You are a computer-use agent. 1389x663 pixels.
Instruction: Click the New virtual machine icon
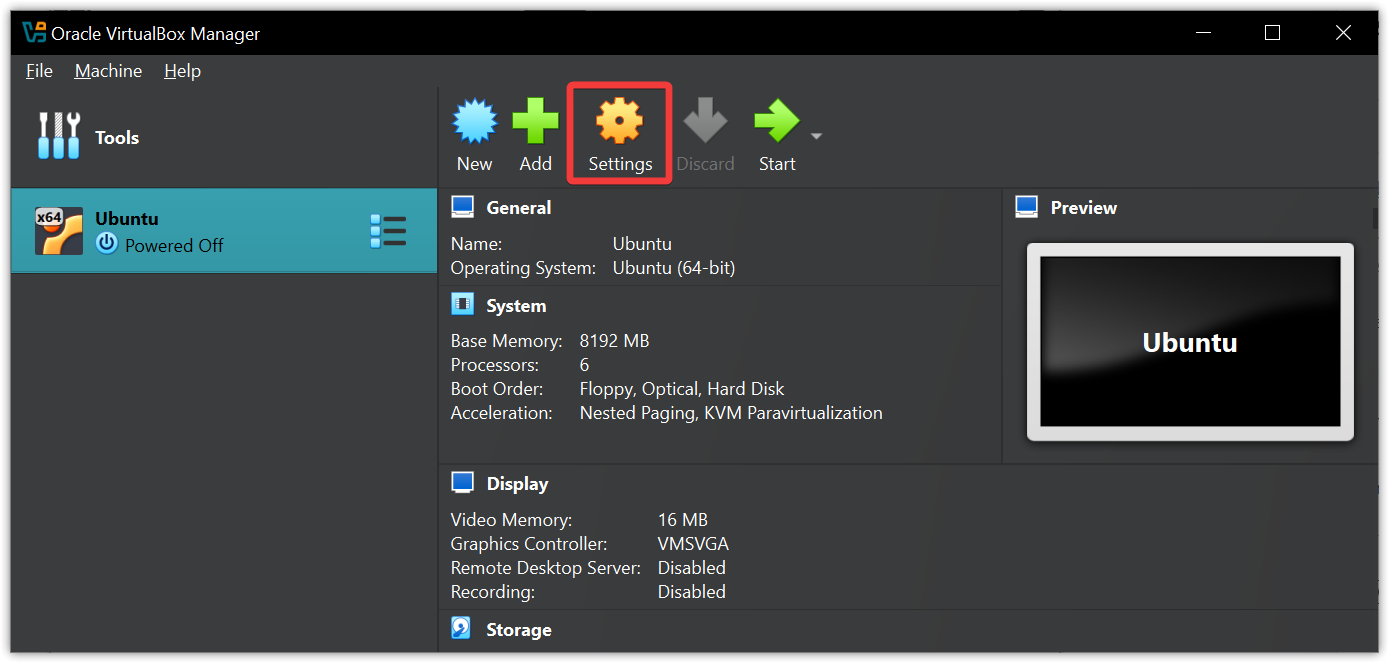pos(474,122)
